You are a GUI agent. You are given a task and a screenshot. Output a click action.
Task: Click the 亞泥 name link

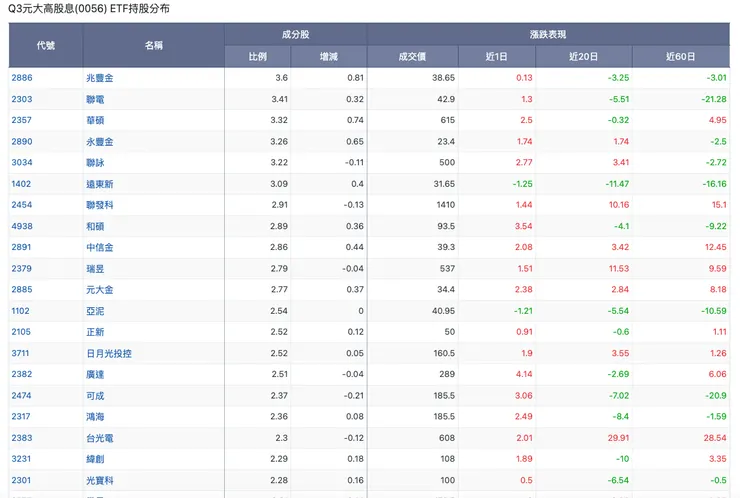point(95,311)
